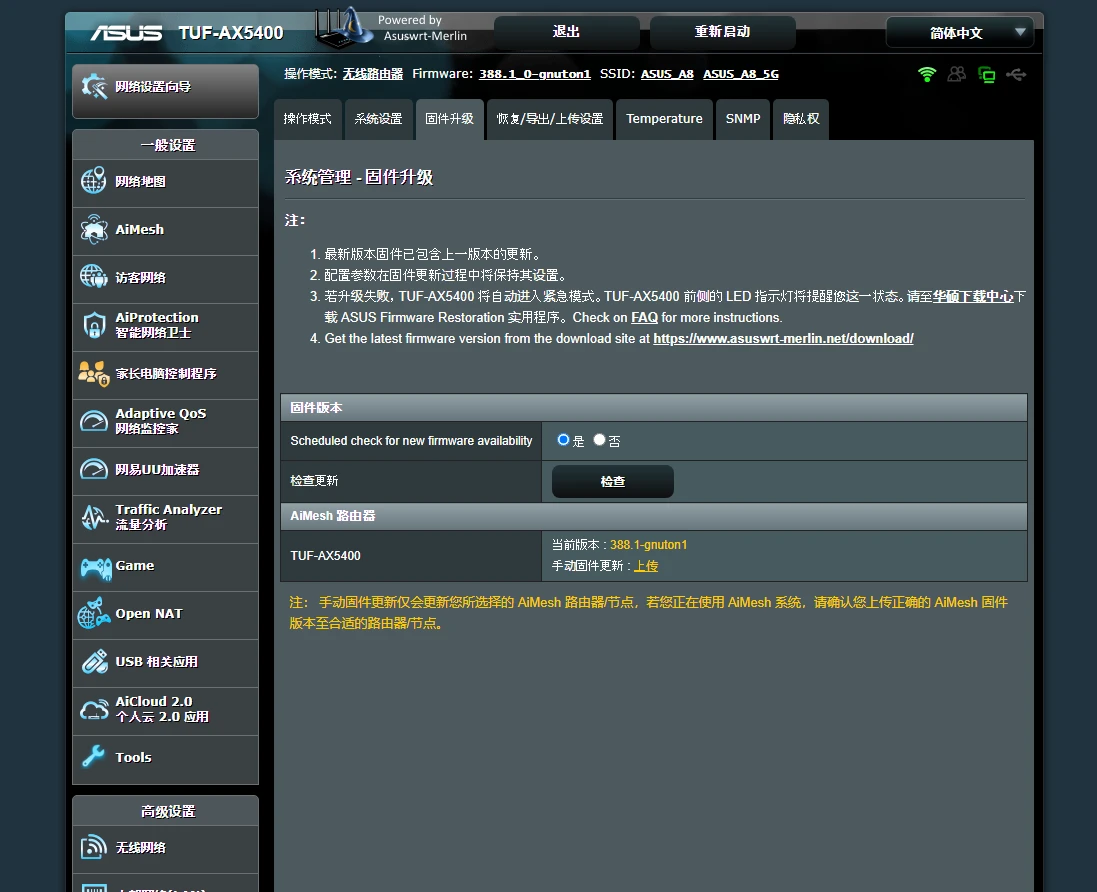This screenshot has width=1097, height=892.
Task: Open the USB 相关应用 menu item
Action: pos(166,663)
